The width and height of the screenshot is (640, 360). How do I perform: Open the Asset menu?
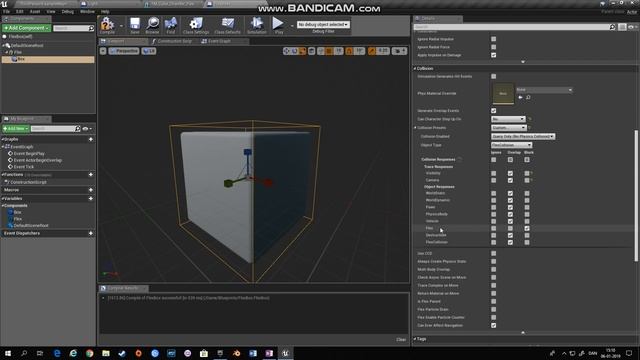[x=35, y=11]
